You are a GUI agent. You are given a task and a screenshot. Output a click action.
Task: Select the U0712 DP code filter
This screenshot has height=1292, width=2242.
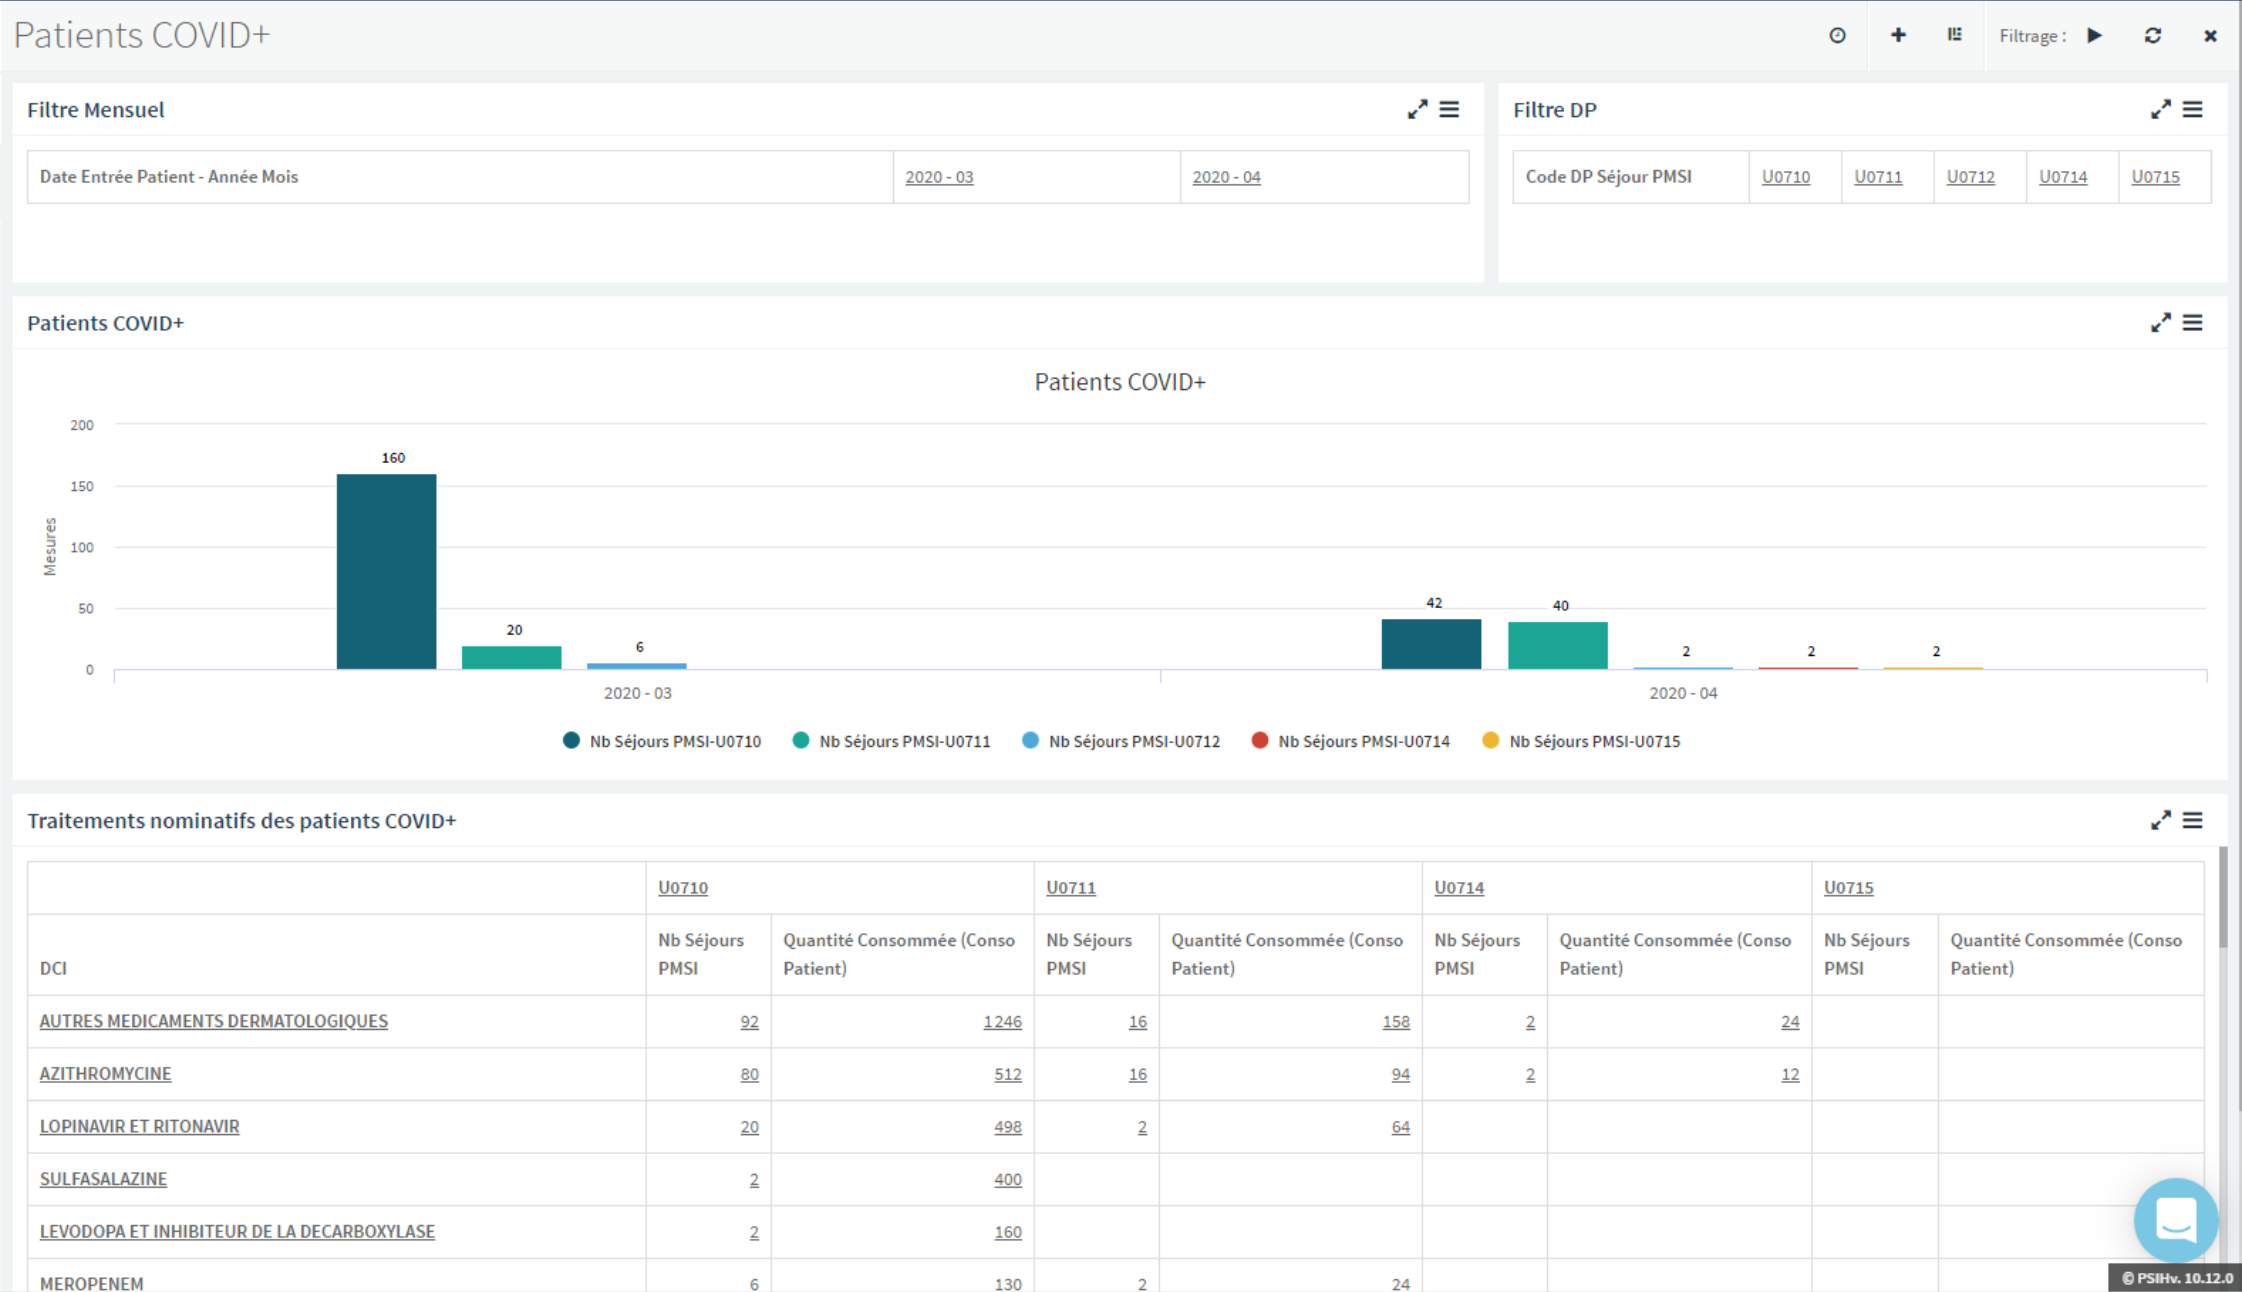click(1970, 177)
